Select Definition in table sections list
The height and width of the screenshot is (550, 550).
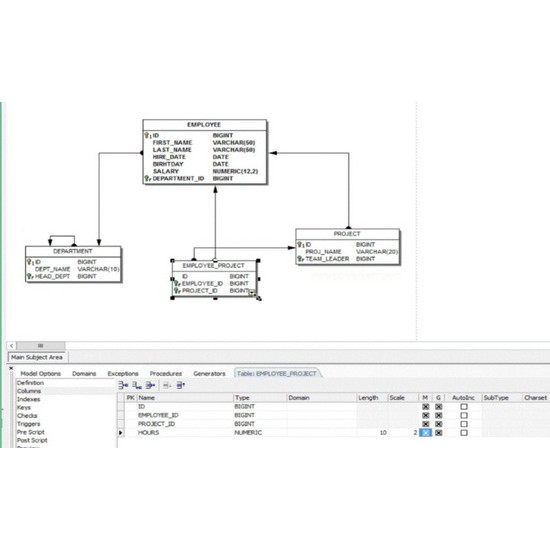point(31,383)
